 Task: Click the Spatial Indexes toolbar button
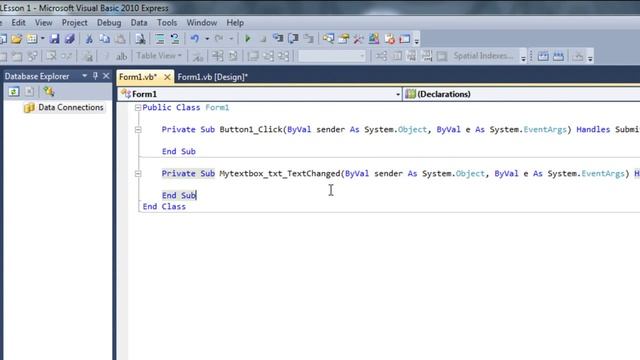click(x=483, y=56)
